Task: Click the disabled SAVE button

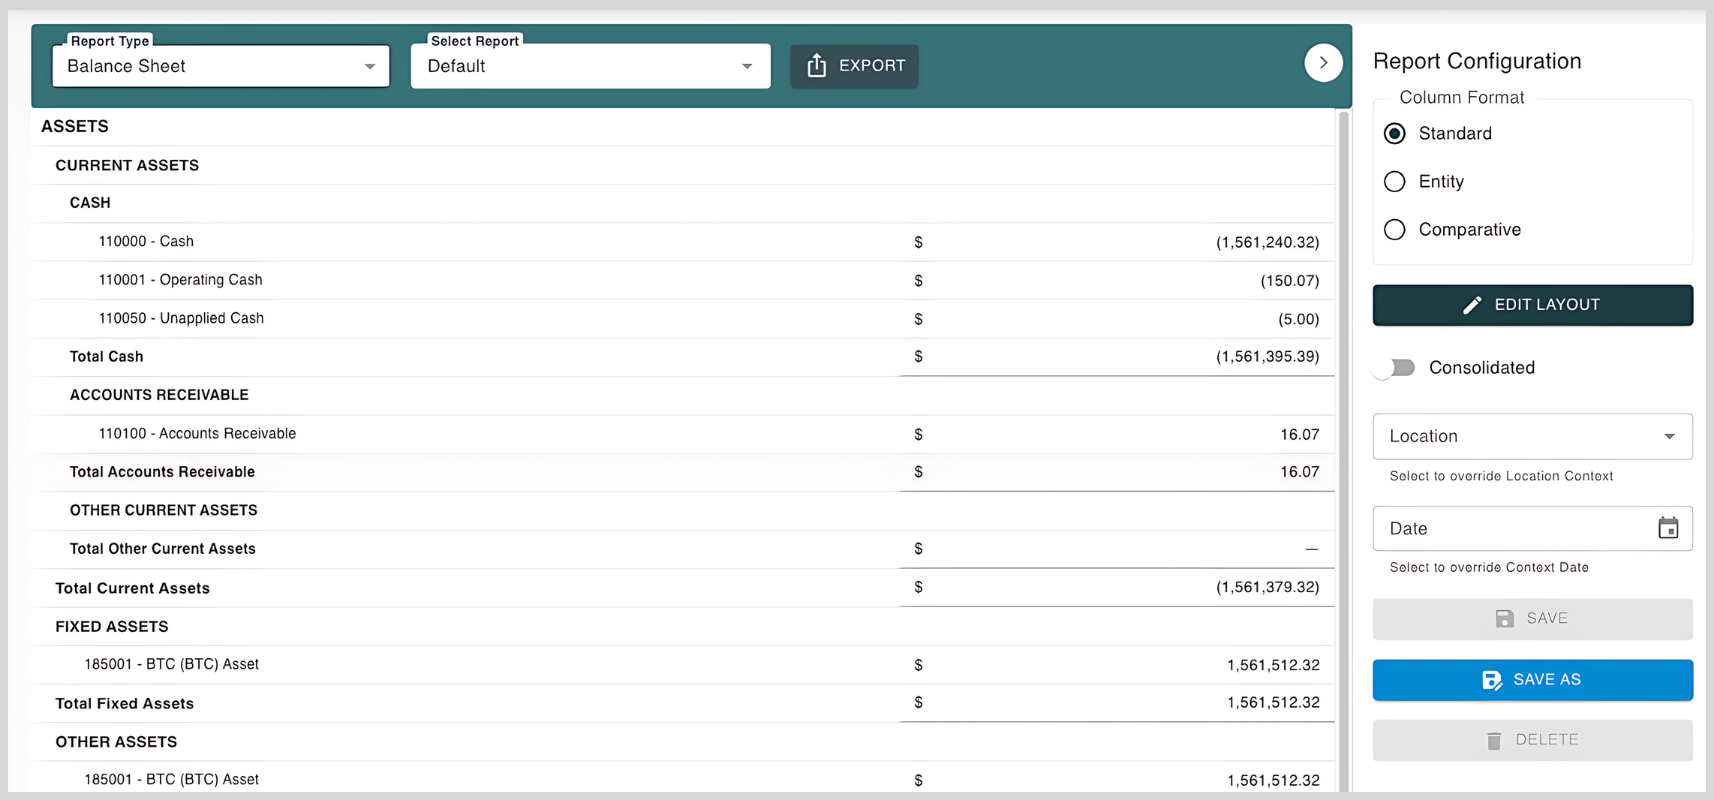Action: click(x=1532, y=619)
